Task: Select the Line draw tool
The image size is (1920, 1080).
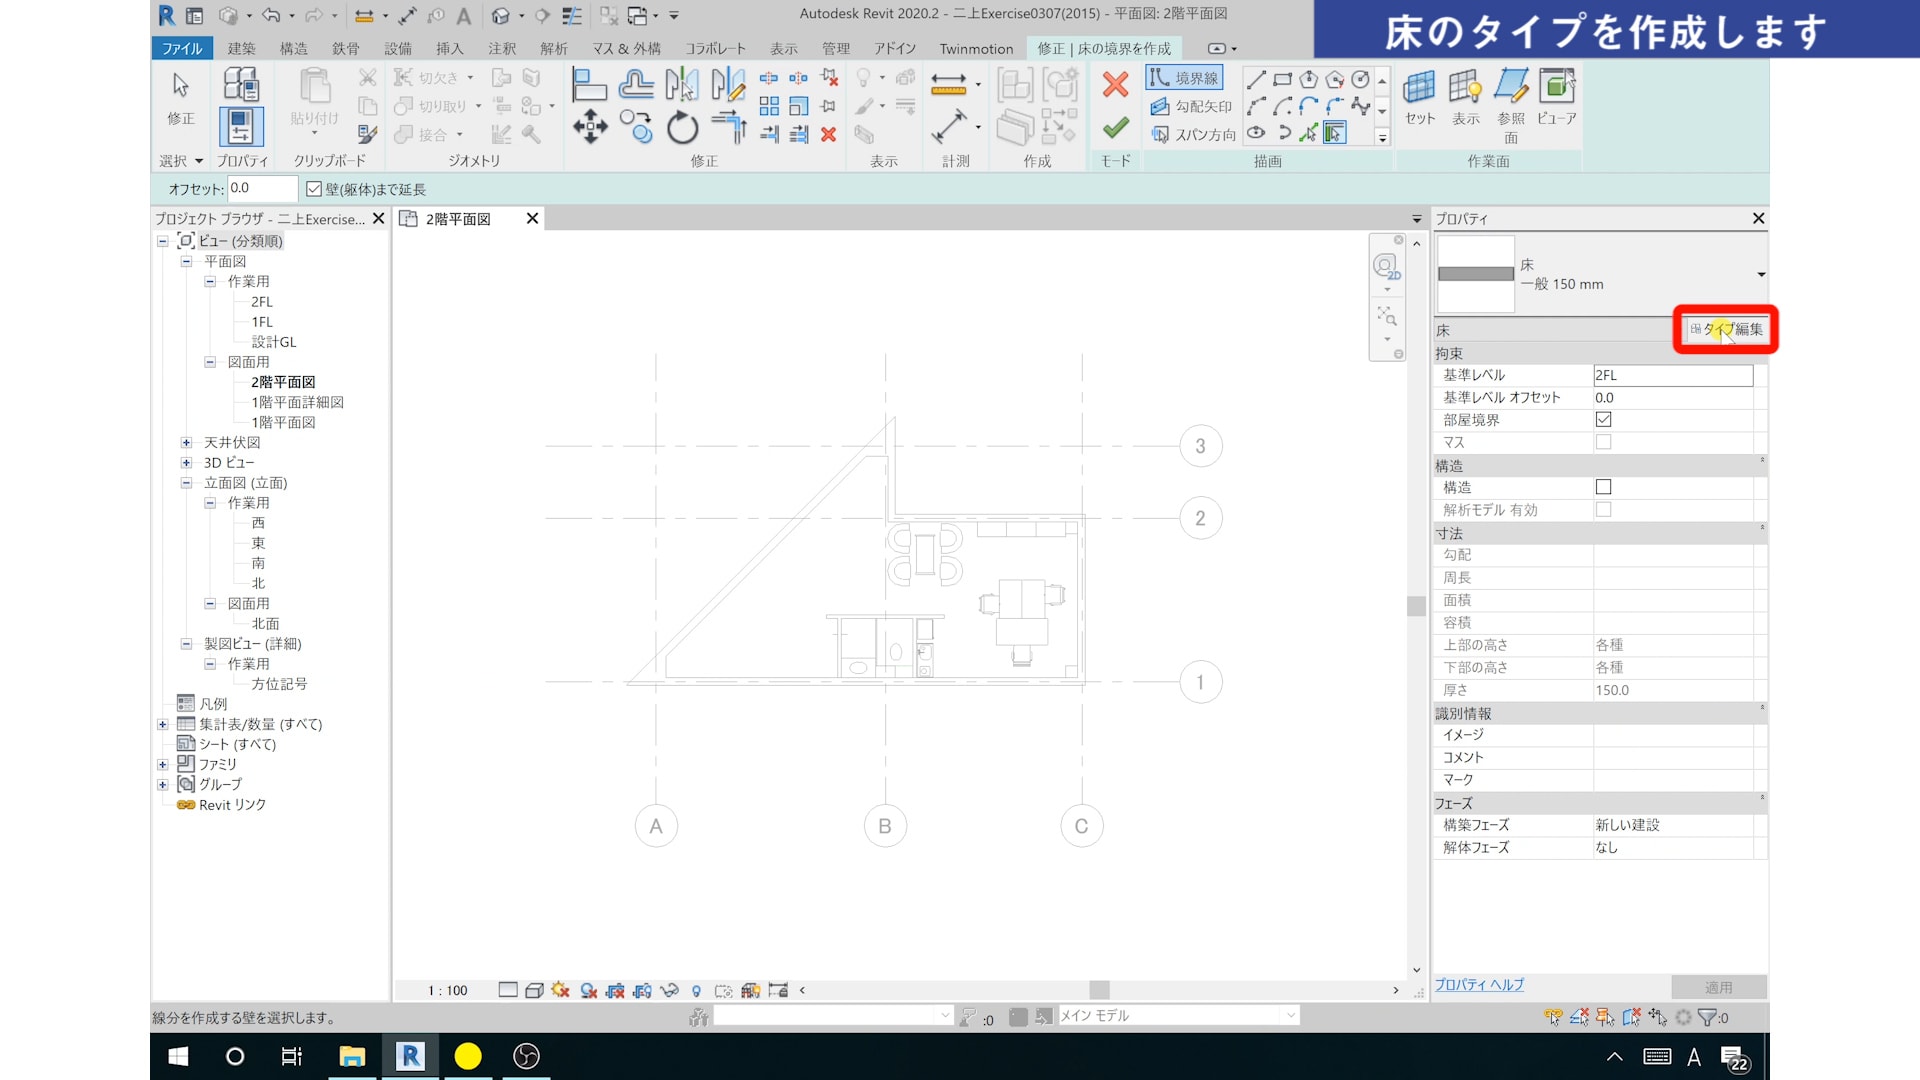Action: click(x=1256, y=79)
